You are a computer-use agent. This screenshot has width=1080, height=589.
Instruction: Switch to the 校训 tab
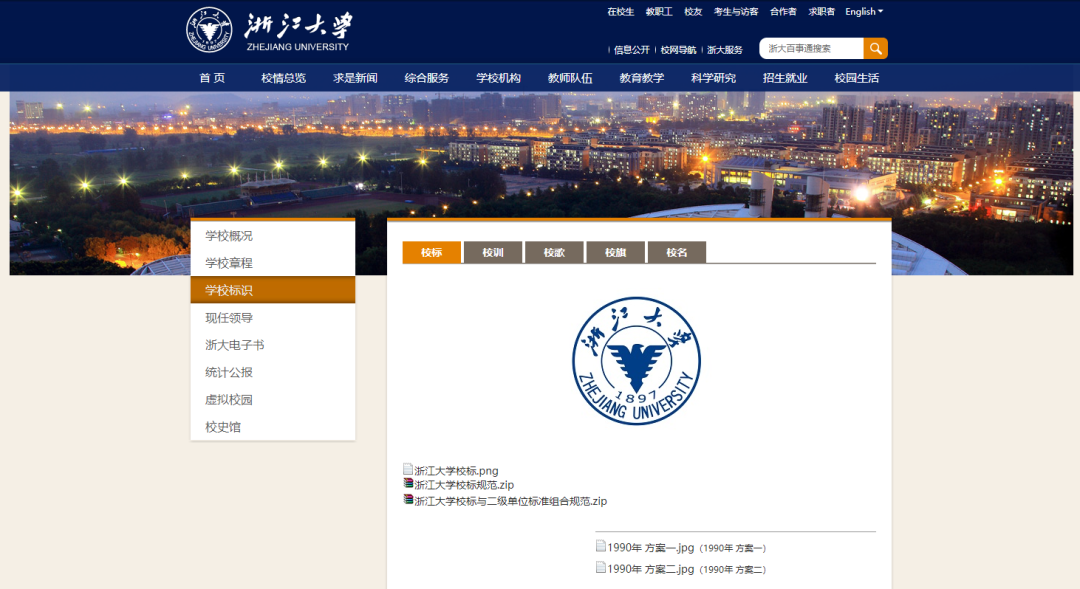(492, 253)
